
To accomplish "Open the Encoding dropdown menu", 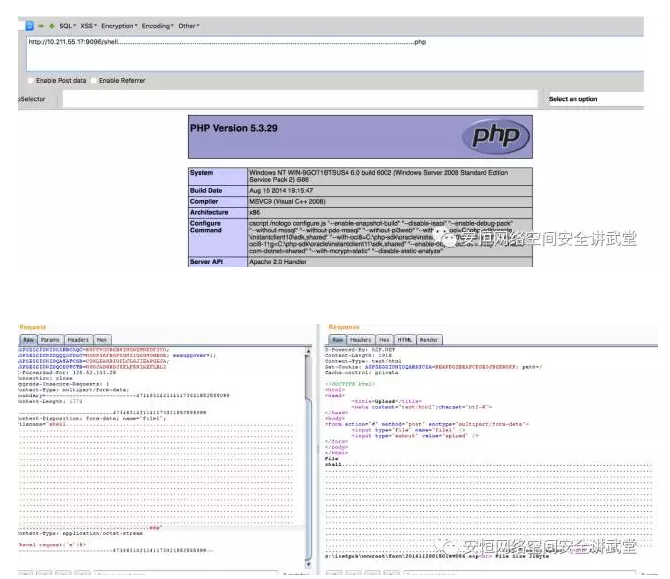I will pos(158,26).
